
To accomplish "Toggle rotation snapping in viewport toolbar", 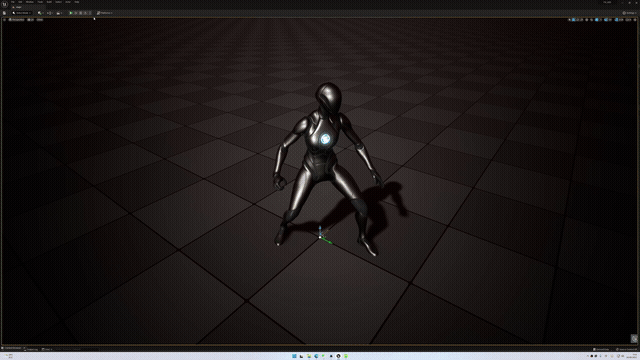I will tap(606, 20).
